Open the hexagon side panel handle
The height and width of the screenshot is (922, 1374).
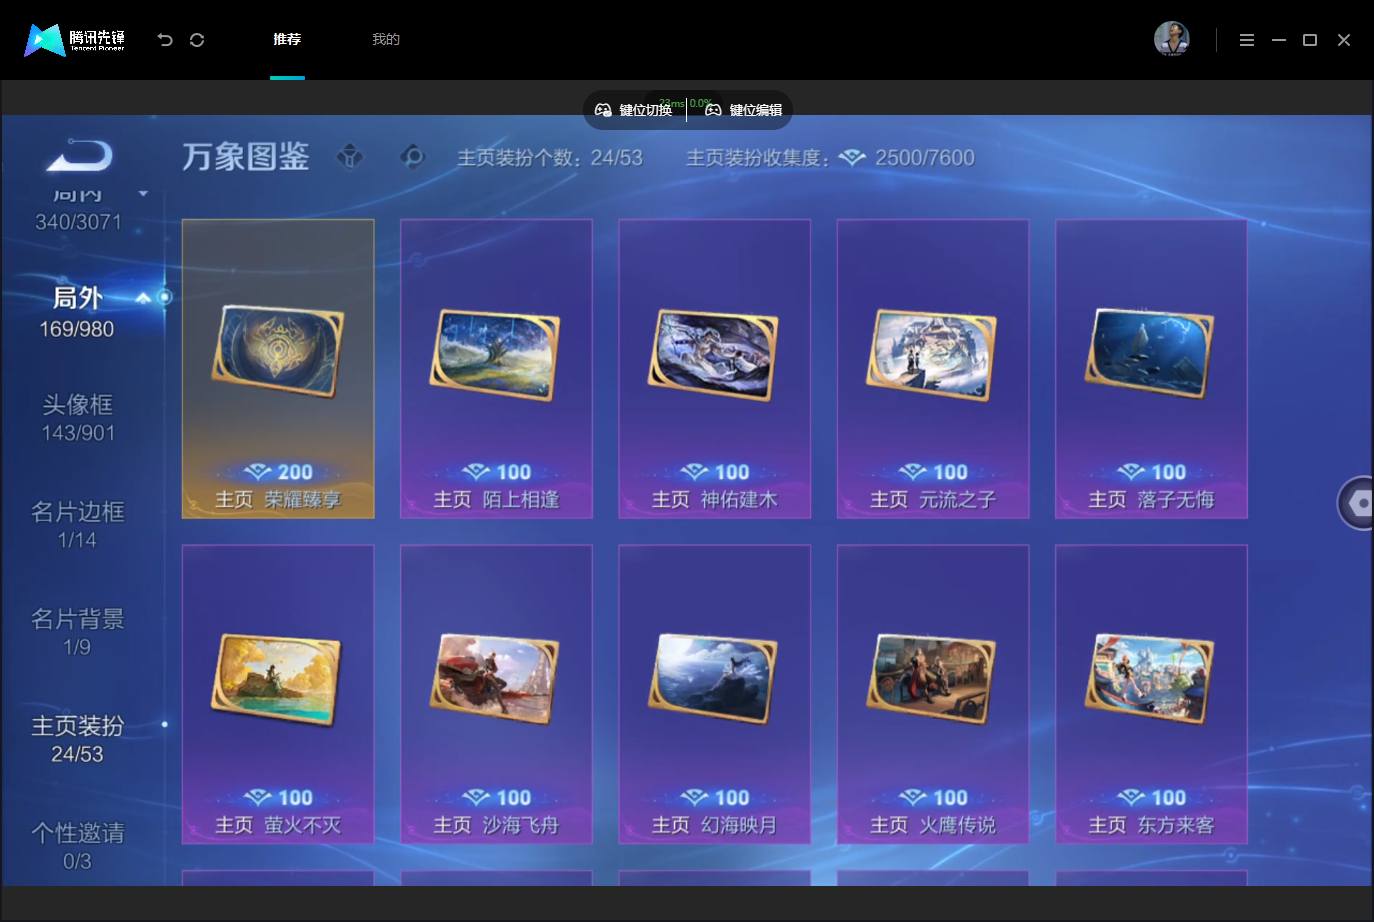pyautogui.click(x=1357, y=503)
